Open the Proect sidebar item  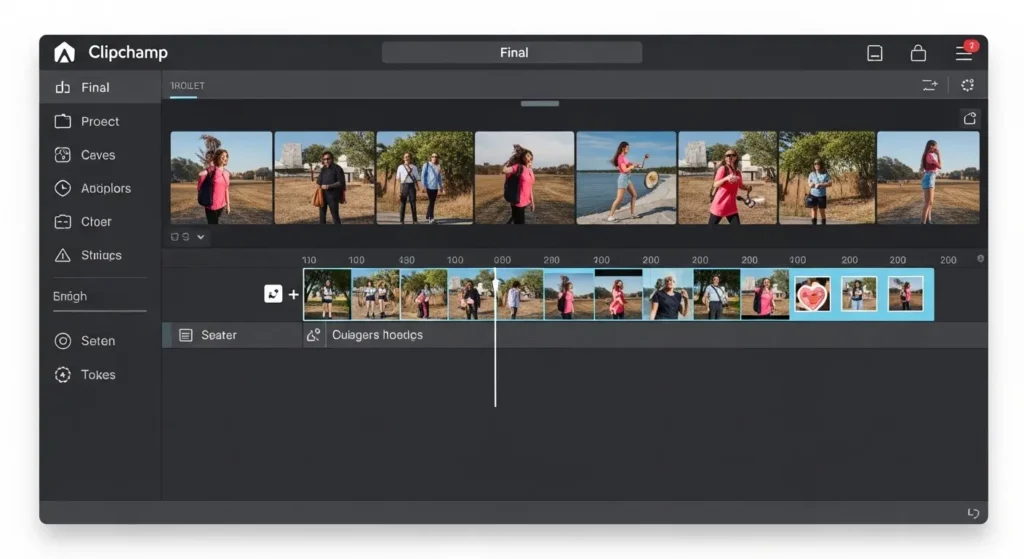pos(99,121)
